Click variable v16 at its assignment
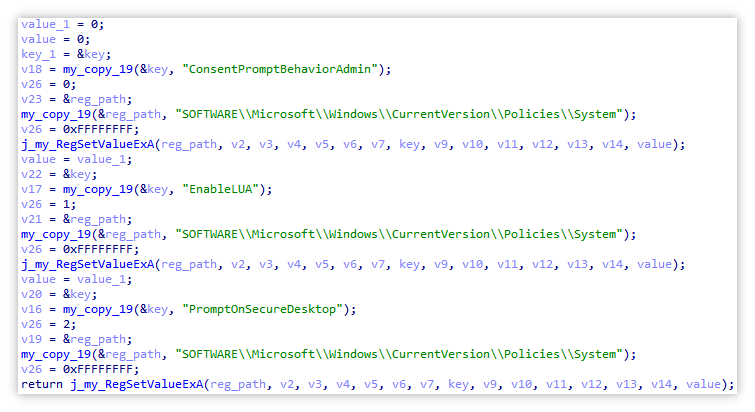 click(x=32, y=309)
